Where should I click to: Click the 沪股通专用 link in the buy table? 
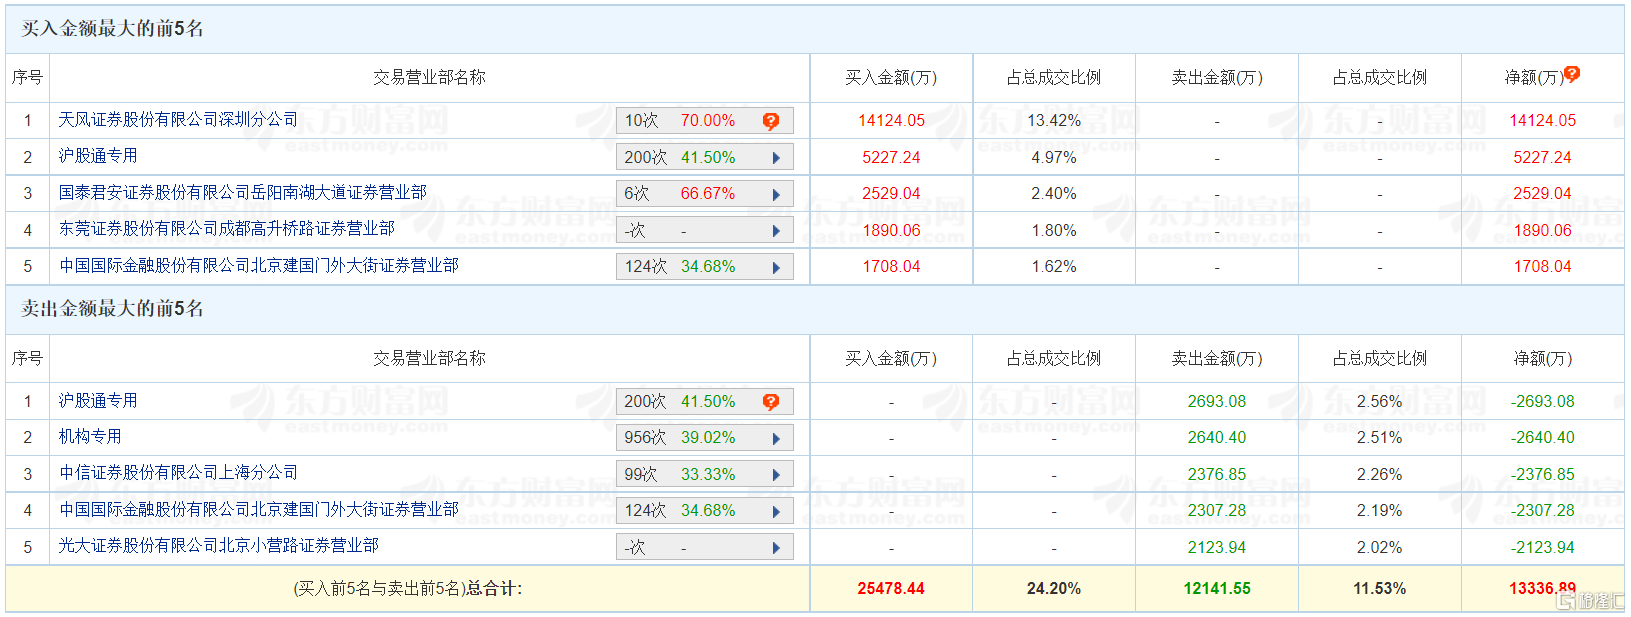point(98,156)
